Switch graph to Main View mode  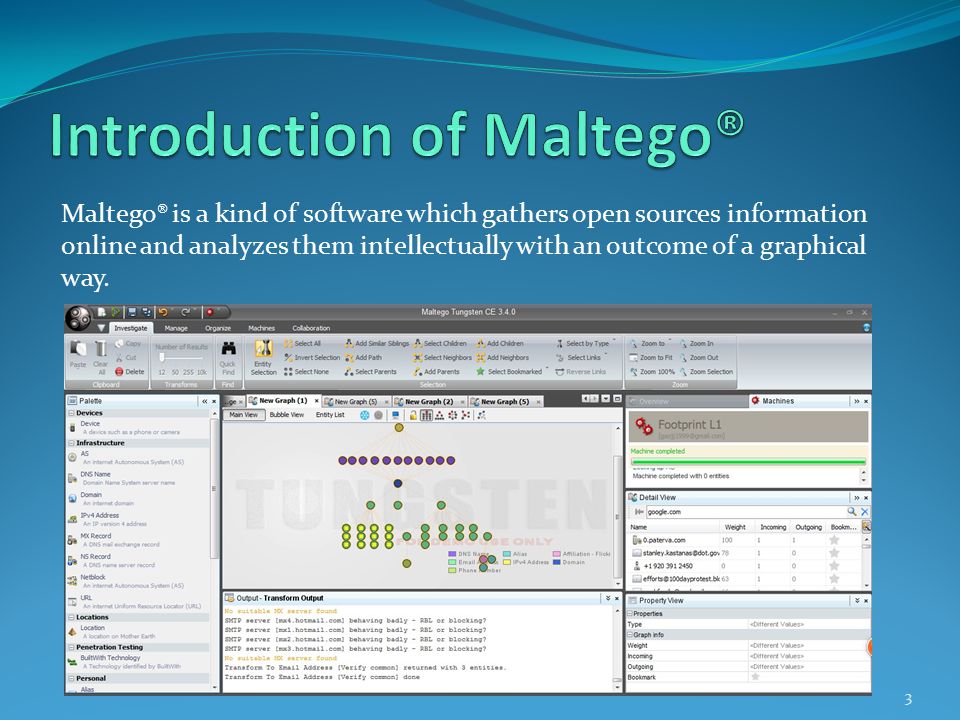coord(244,415)
